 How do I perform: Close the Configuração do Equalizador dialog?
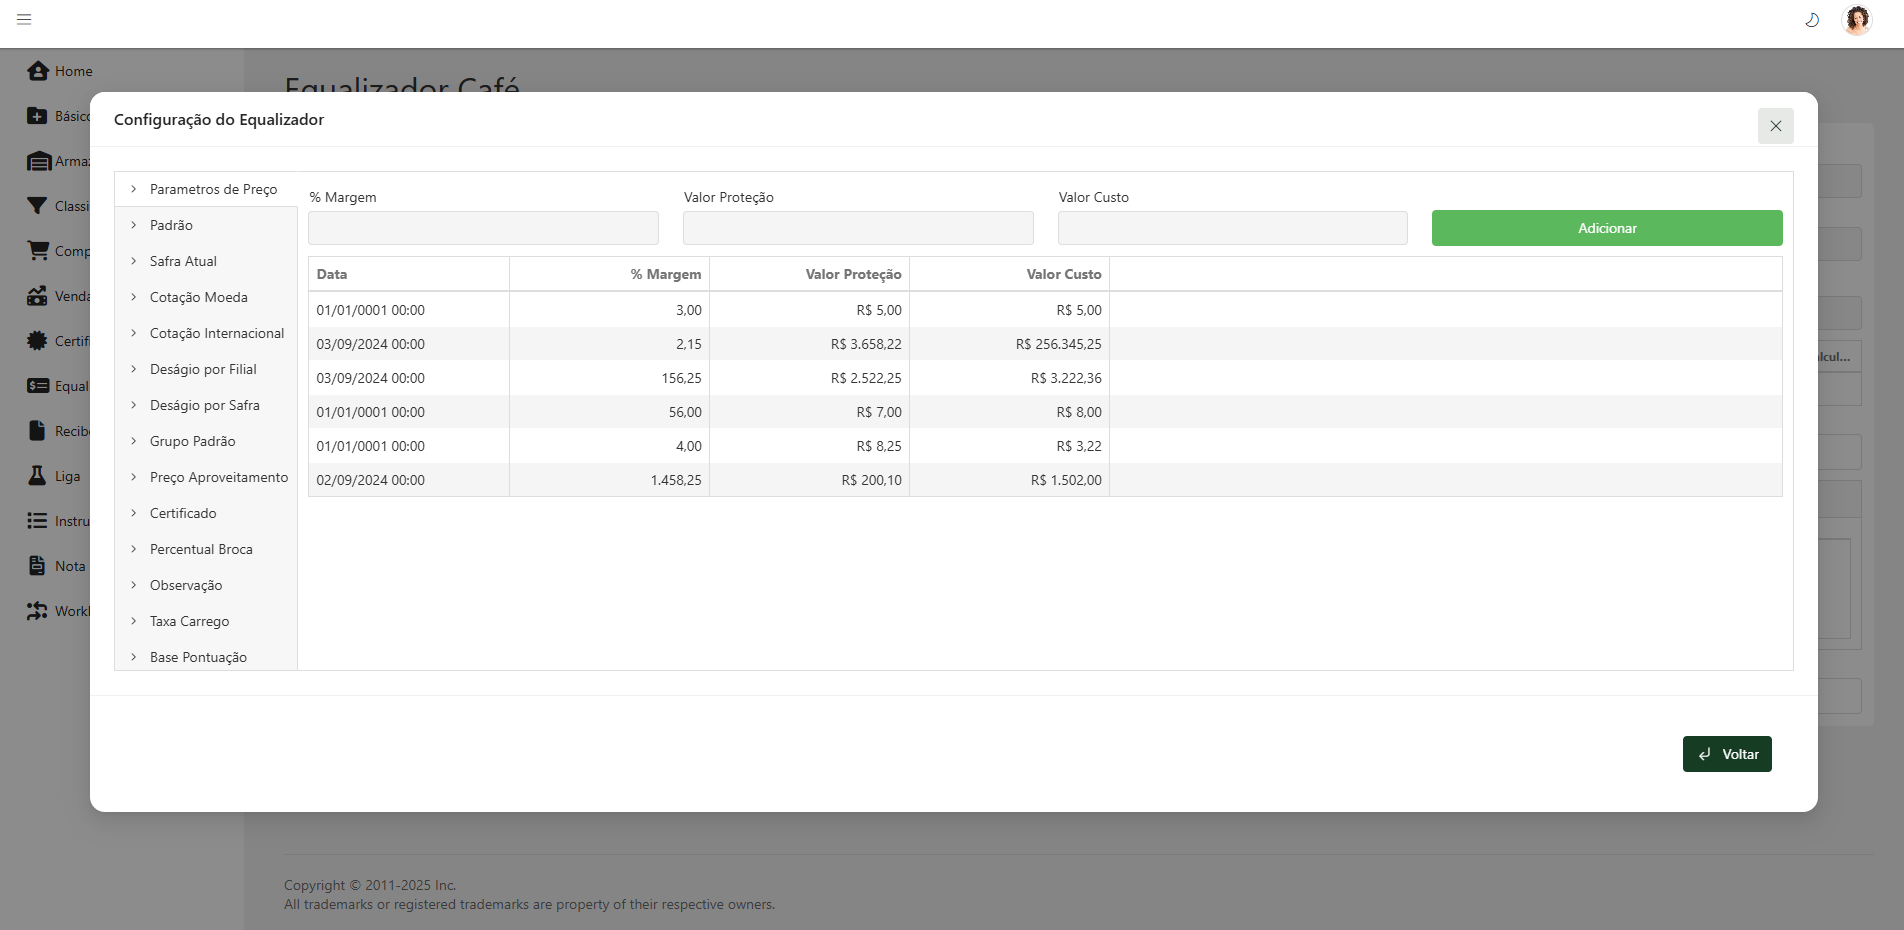click(1775, 126)
